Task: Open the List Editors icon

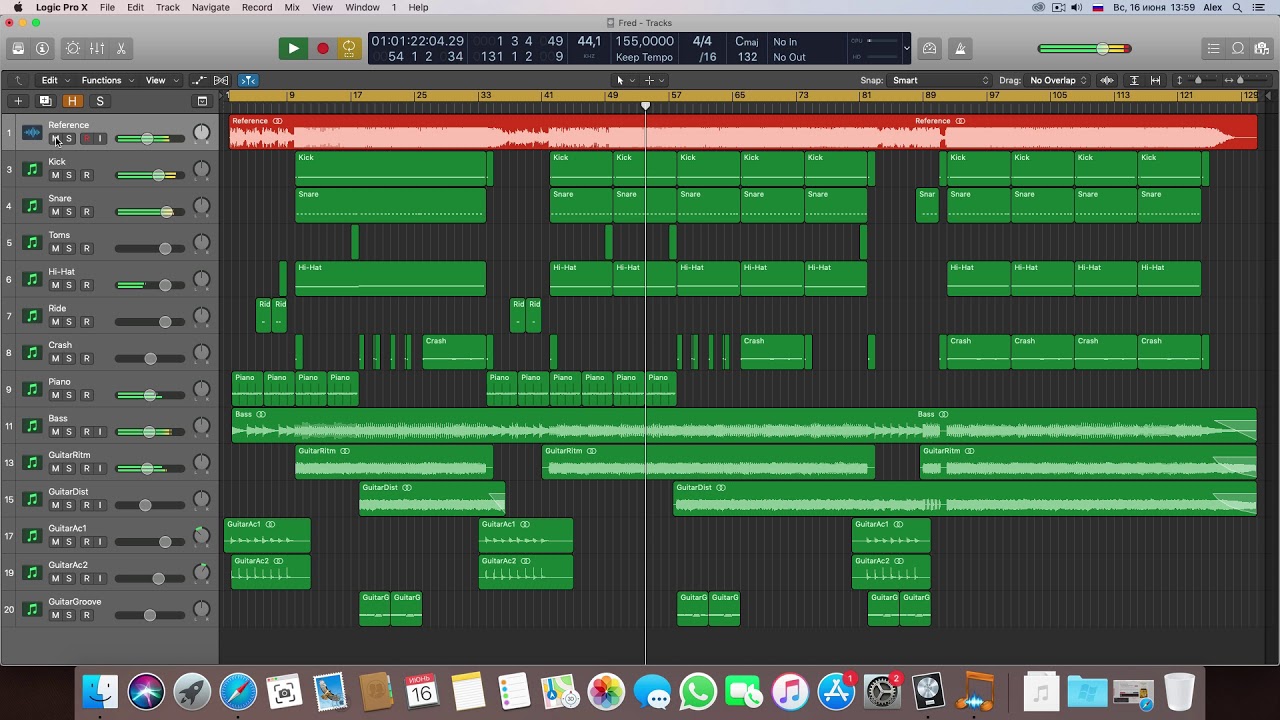Action: (1214, 48)
